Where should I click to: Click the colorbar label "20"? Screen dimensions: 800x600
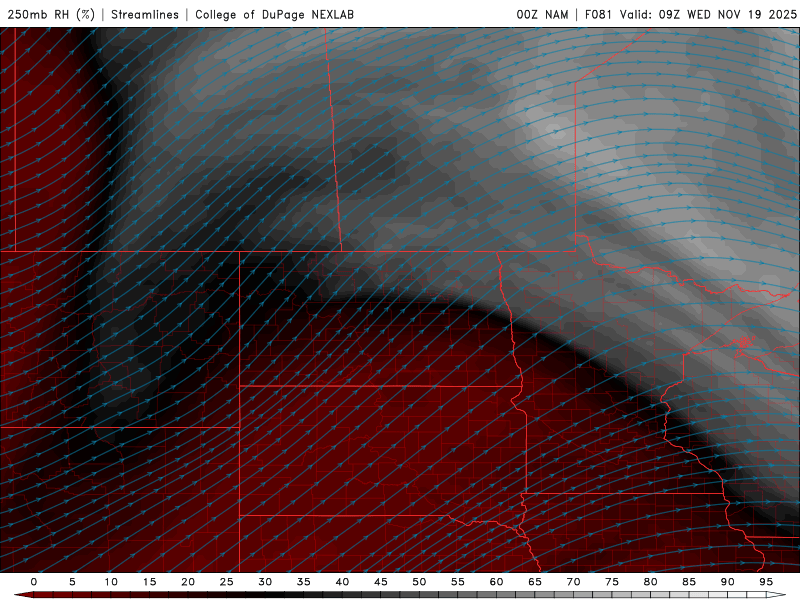point(188,582)
